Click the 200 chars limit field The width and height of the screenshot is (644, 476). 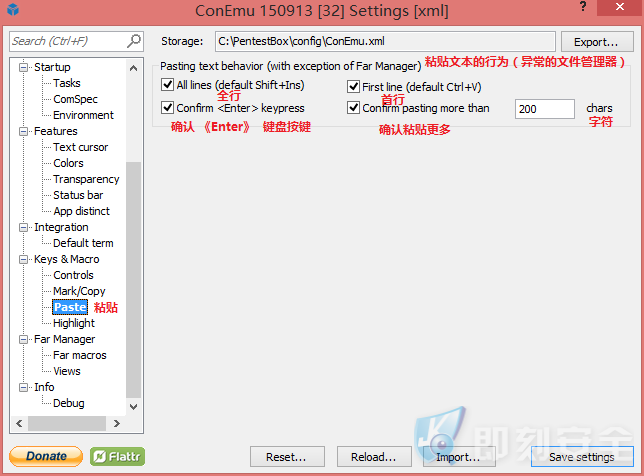[545, 109]
